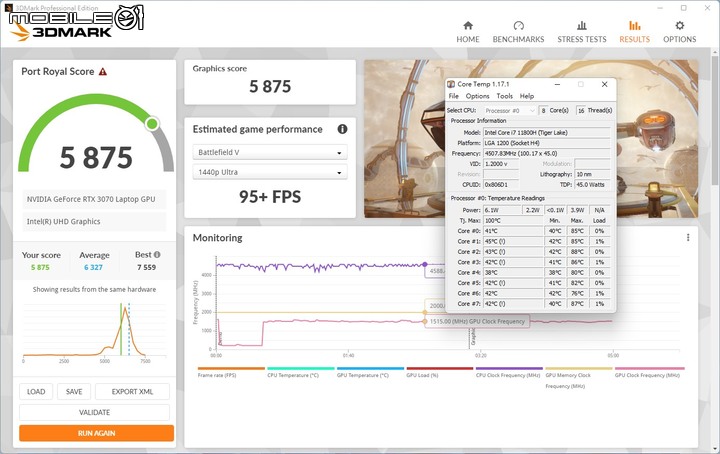Click the home house icon
Screen dimensions: 720x454
coord(468,25)
